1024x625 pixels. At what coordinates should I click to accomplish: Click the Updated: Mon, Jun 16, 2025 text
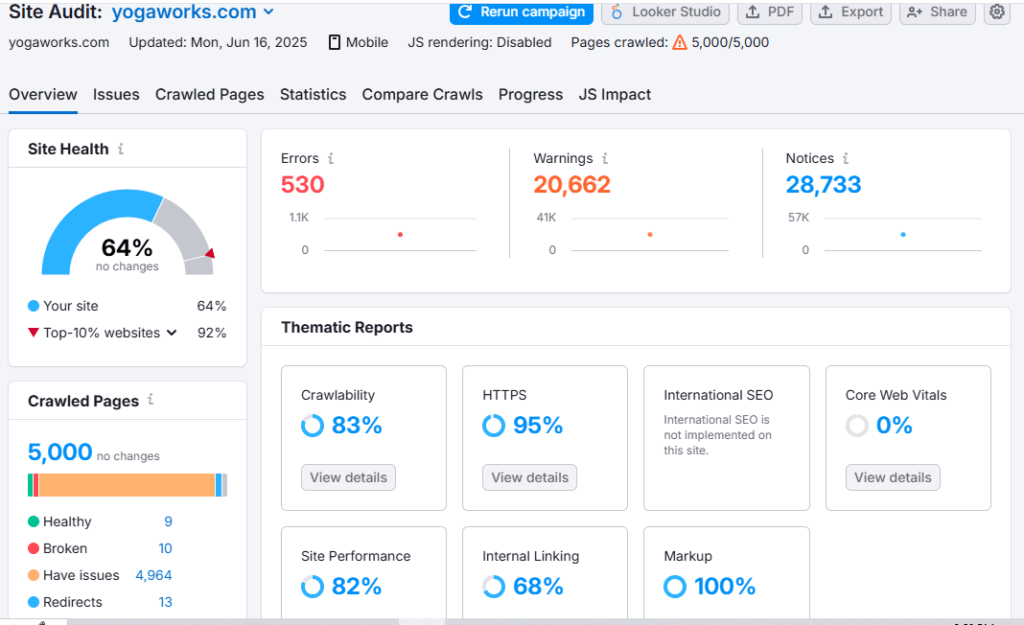[217, 42]
